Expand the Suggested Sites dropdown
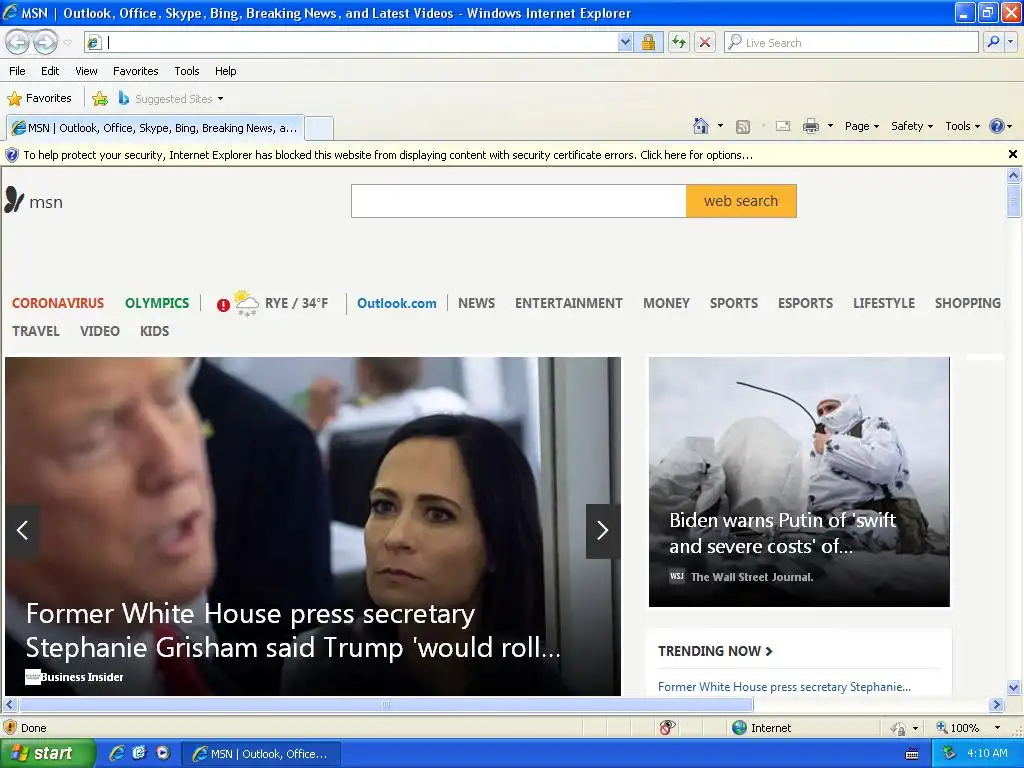The height and width of the screenshot is (768, 1024). point(220,99)
